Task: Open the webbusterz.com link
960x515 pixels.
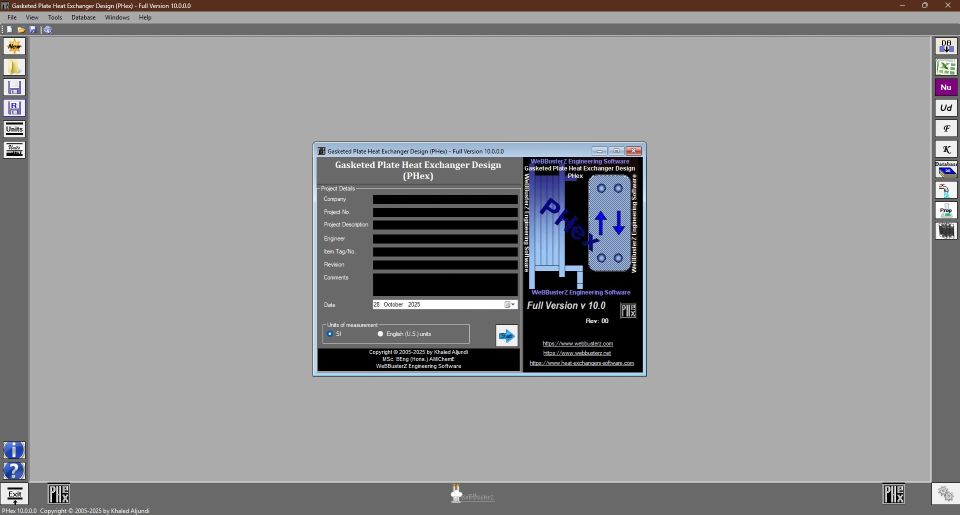Action: 578,344
